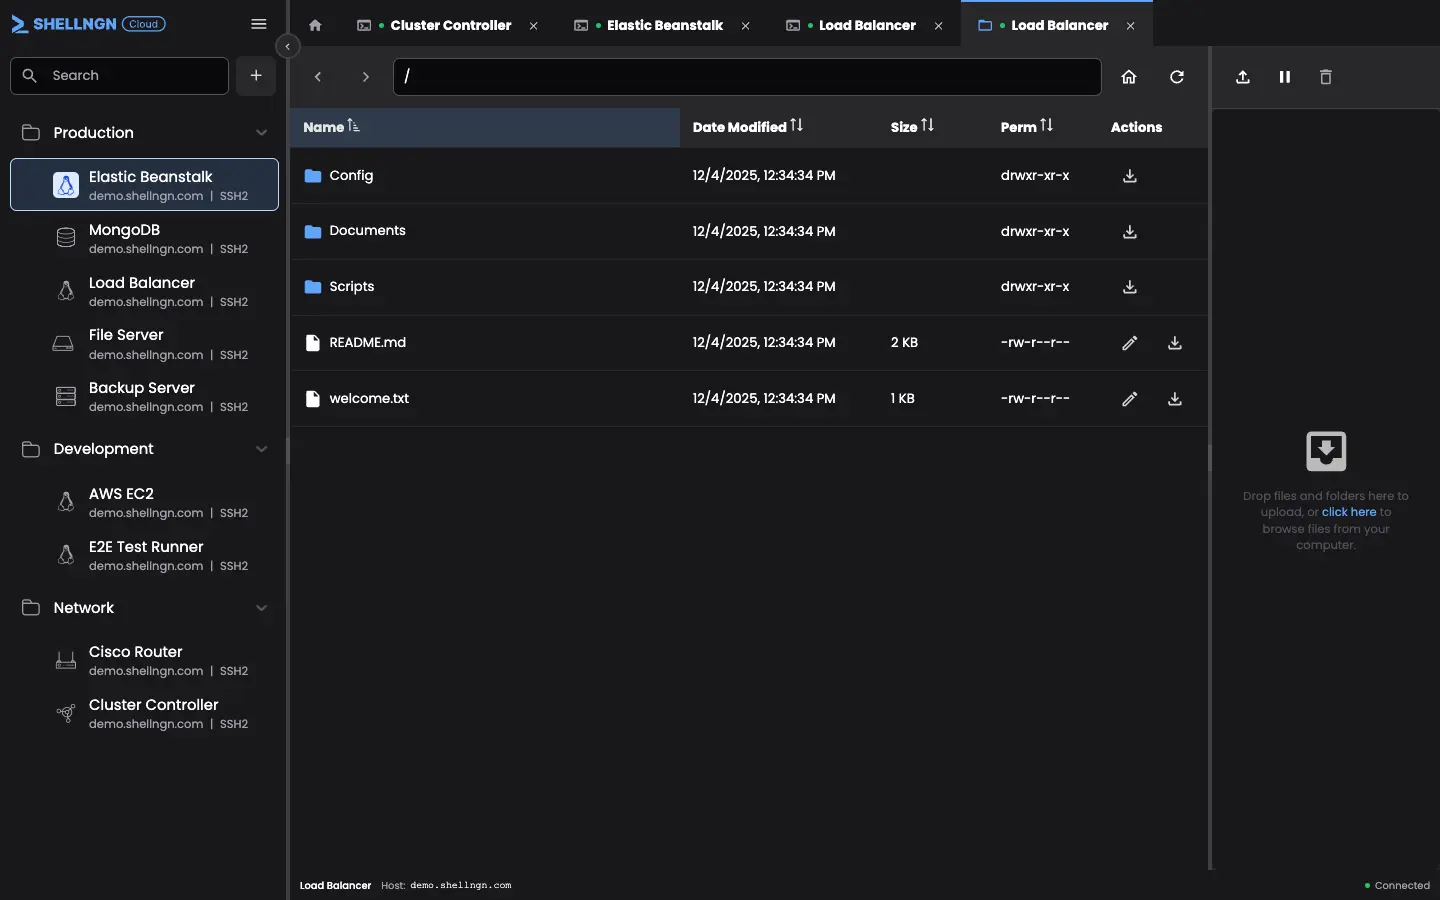Collapse the sidebar with the arrow handle

[287, 46]
